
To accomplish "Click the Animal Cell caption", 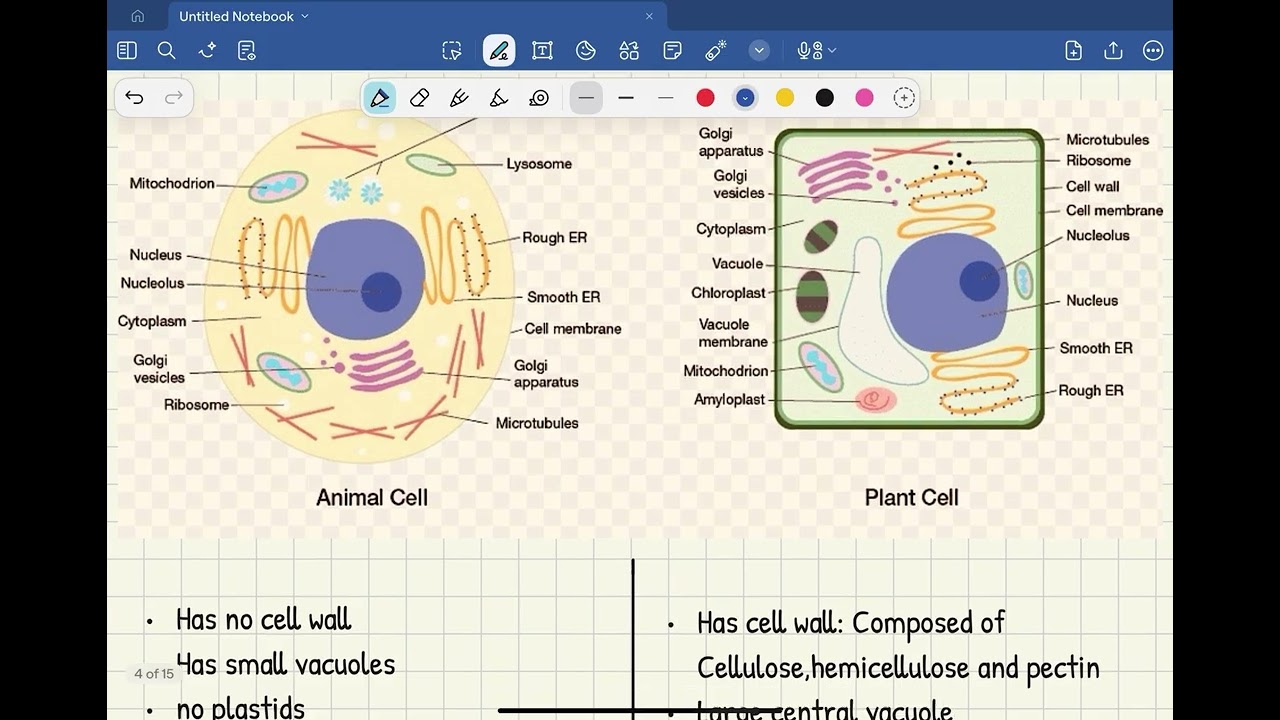I will pos(372,497).
